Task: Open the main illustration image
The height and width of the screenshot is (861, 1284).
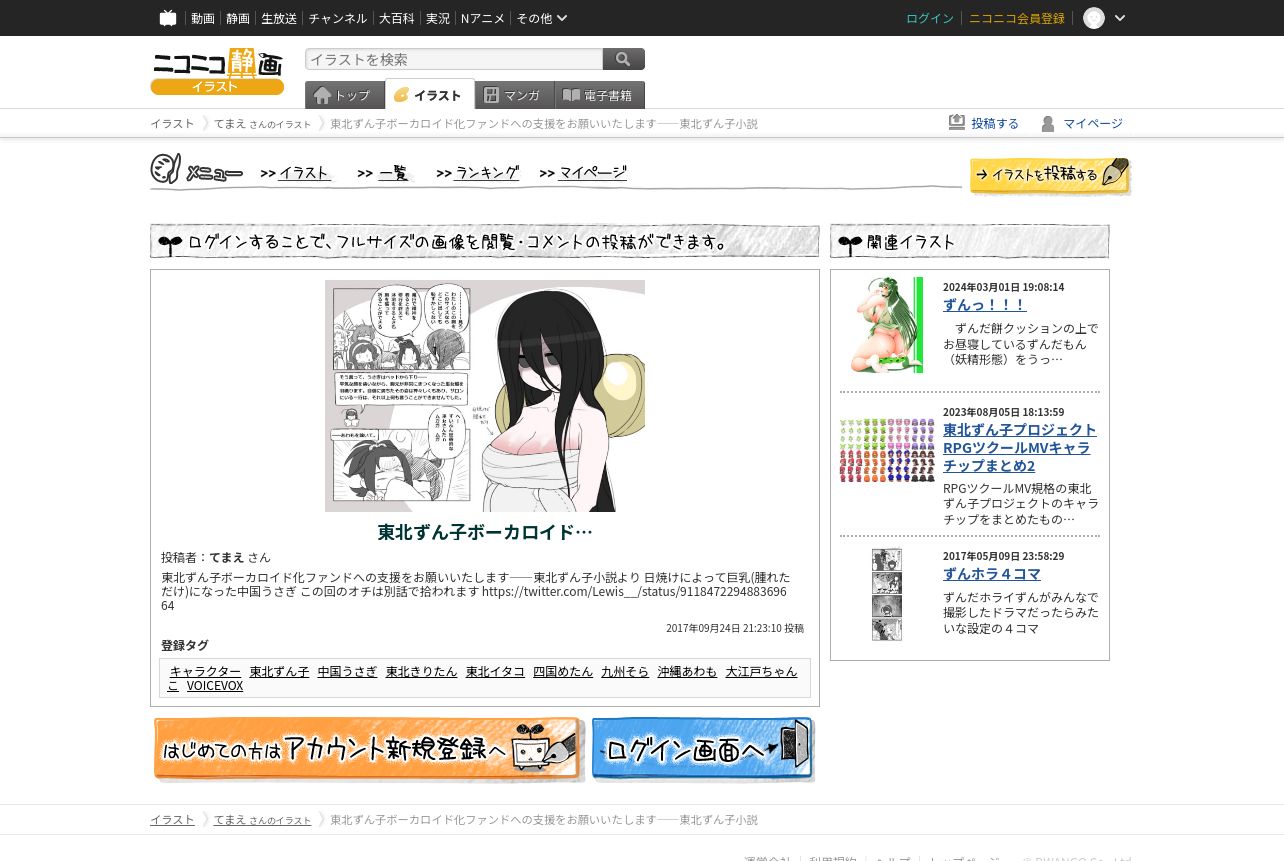Action: coord(485,396)
